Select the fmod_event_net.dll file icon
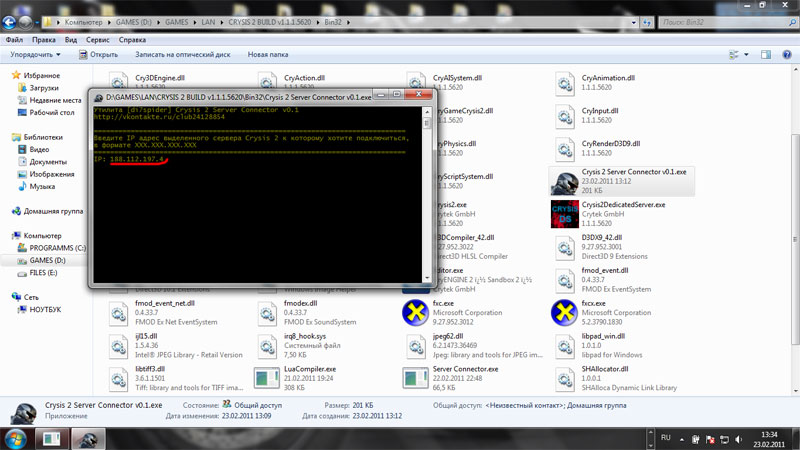 tap(118, 313)
